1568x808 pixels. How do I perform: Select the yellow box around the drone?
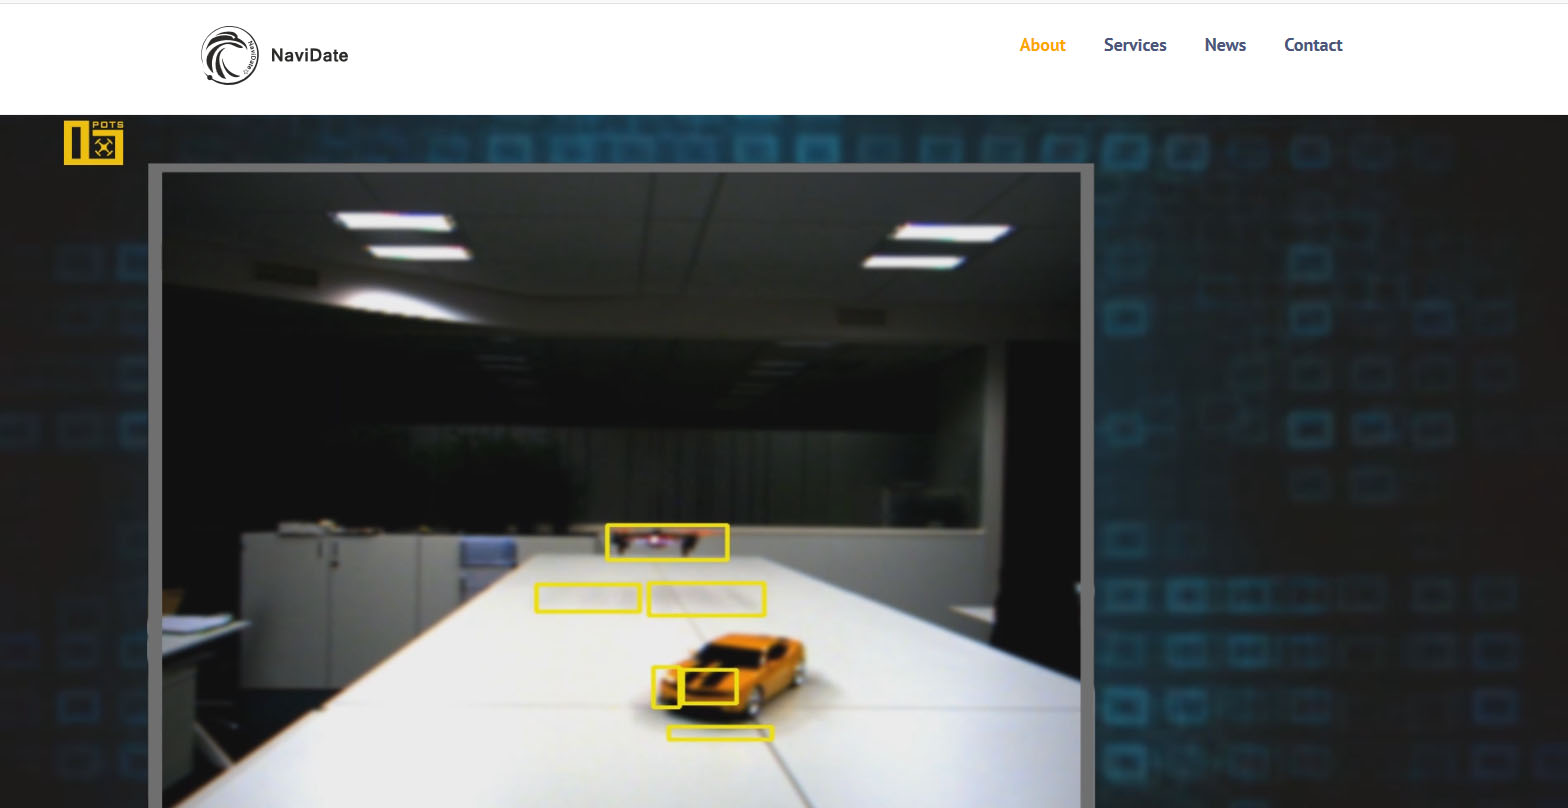[x=667, y=542]
